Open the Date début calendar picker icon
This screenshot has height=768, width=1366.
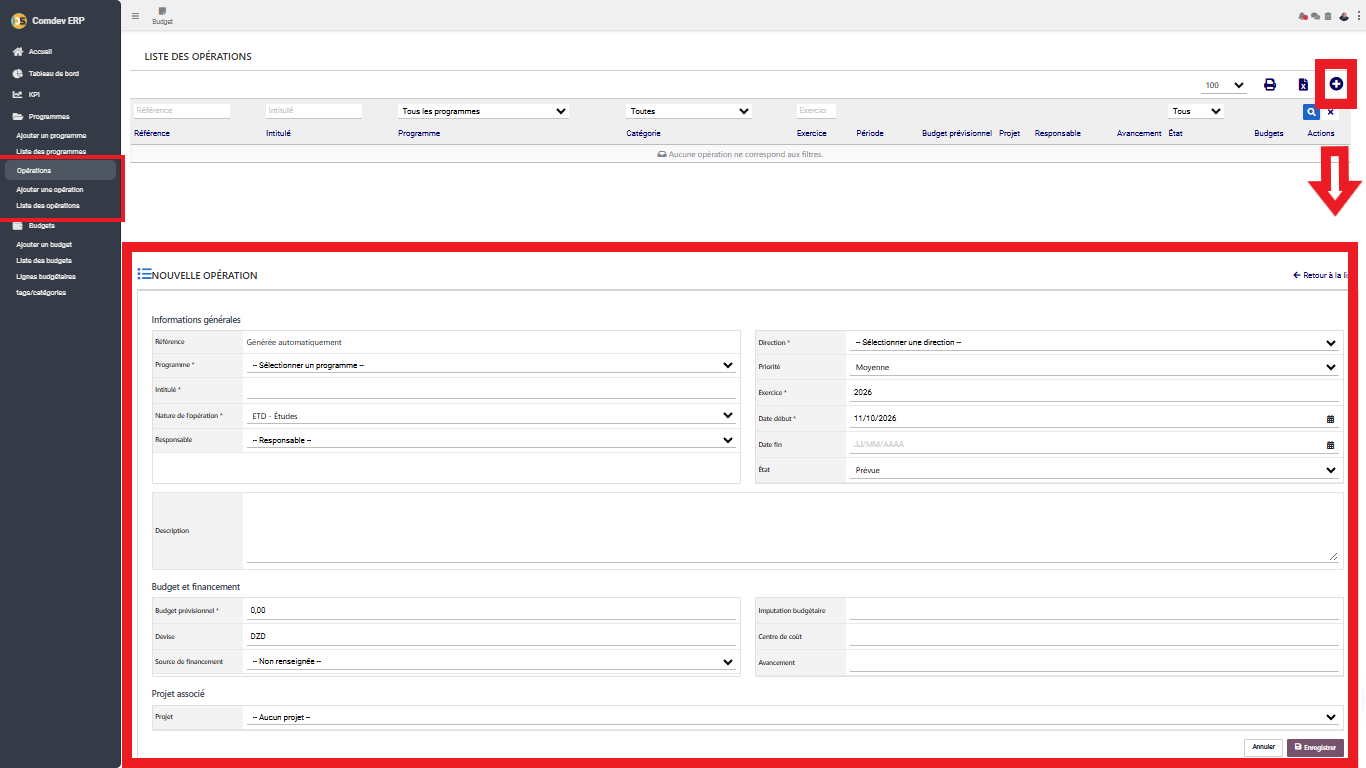point(1330,419)
